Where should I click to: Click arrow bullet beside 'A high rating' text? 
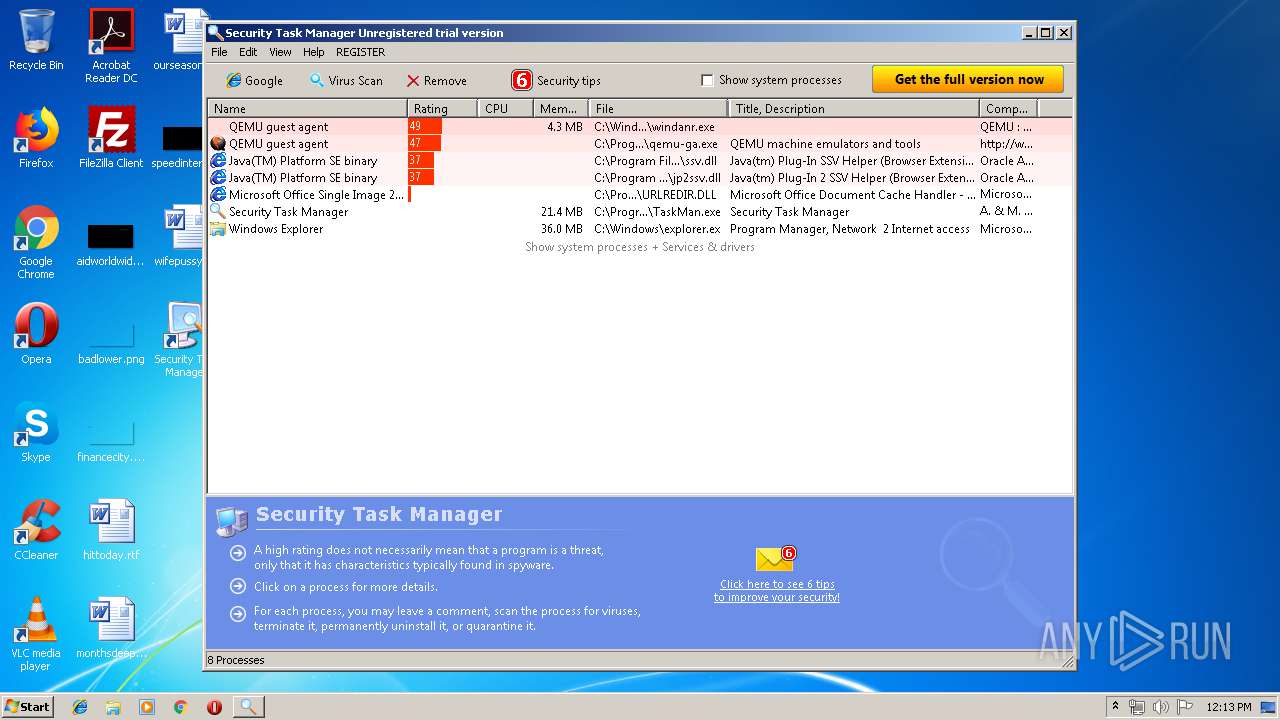click(x=237, y=551)
